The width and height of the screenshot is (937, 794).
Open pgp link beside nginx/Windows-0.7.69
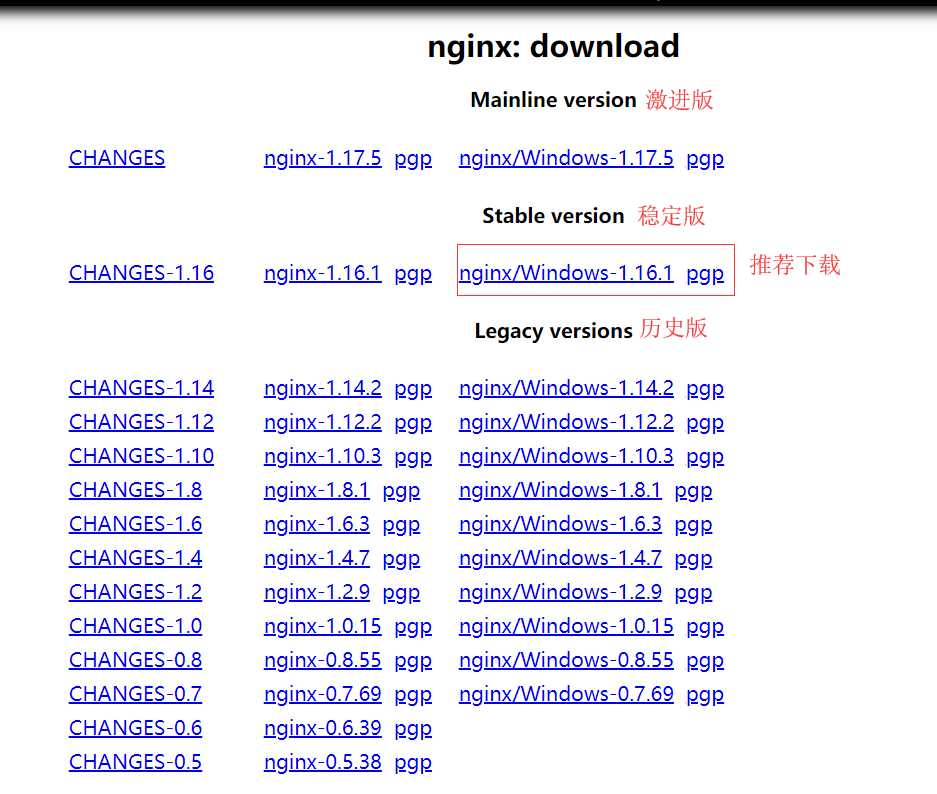(x=705, y=696)
